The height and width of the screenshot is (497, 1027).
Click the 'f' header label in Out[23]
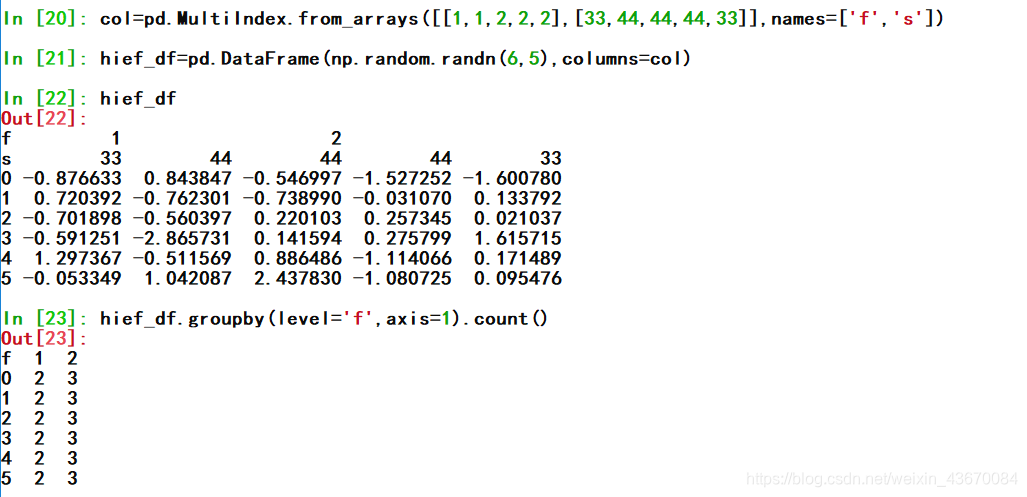click(x=6, y=359)
